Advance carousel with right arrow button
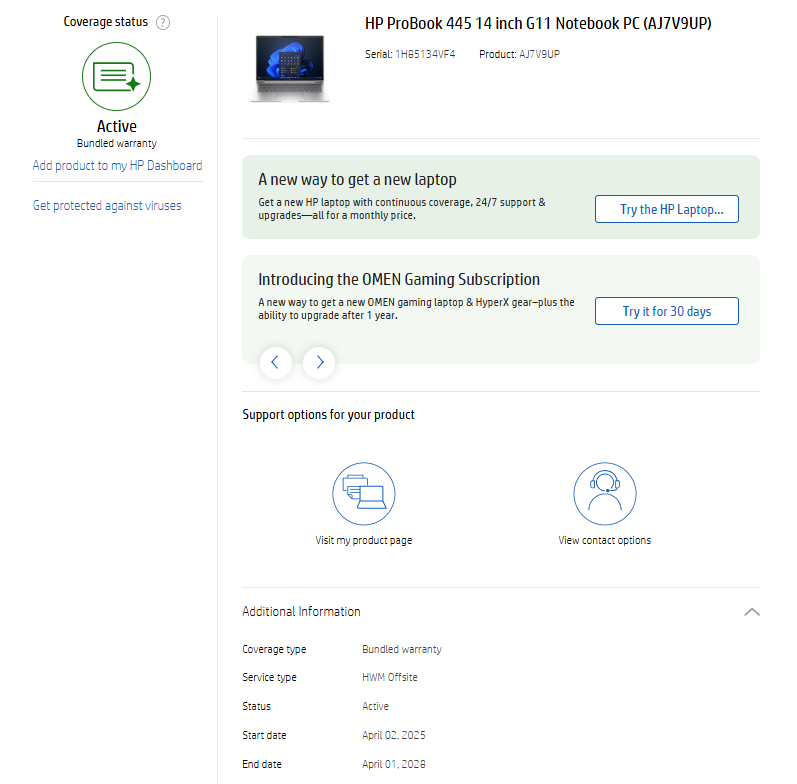This screenshot has height=784, width=797. (x=319, y=363)
